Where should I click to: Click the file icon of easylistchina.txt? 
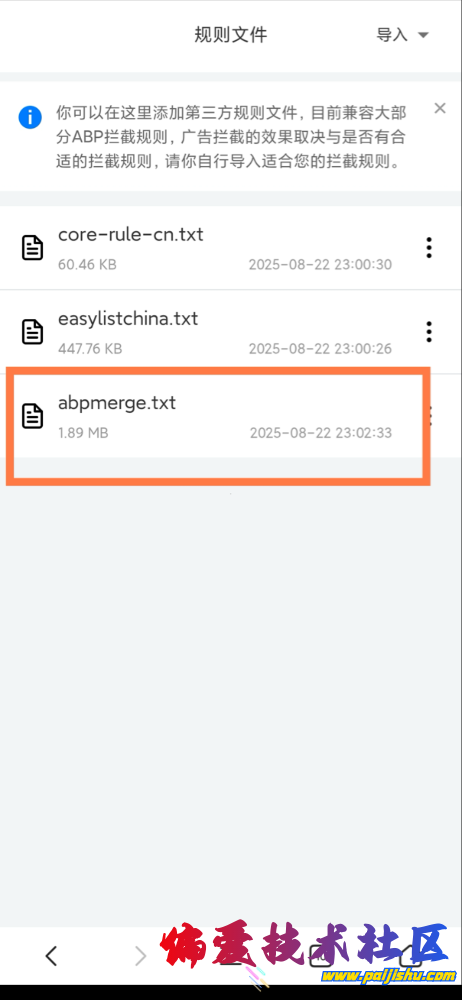[x=33, y=332]
